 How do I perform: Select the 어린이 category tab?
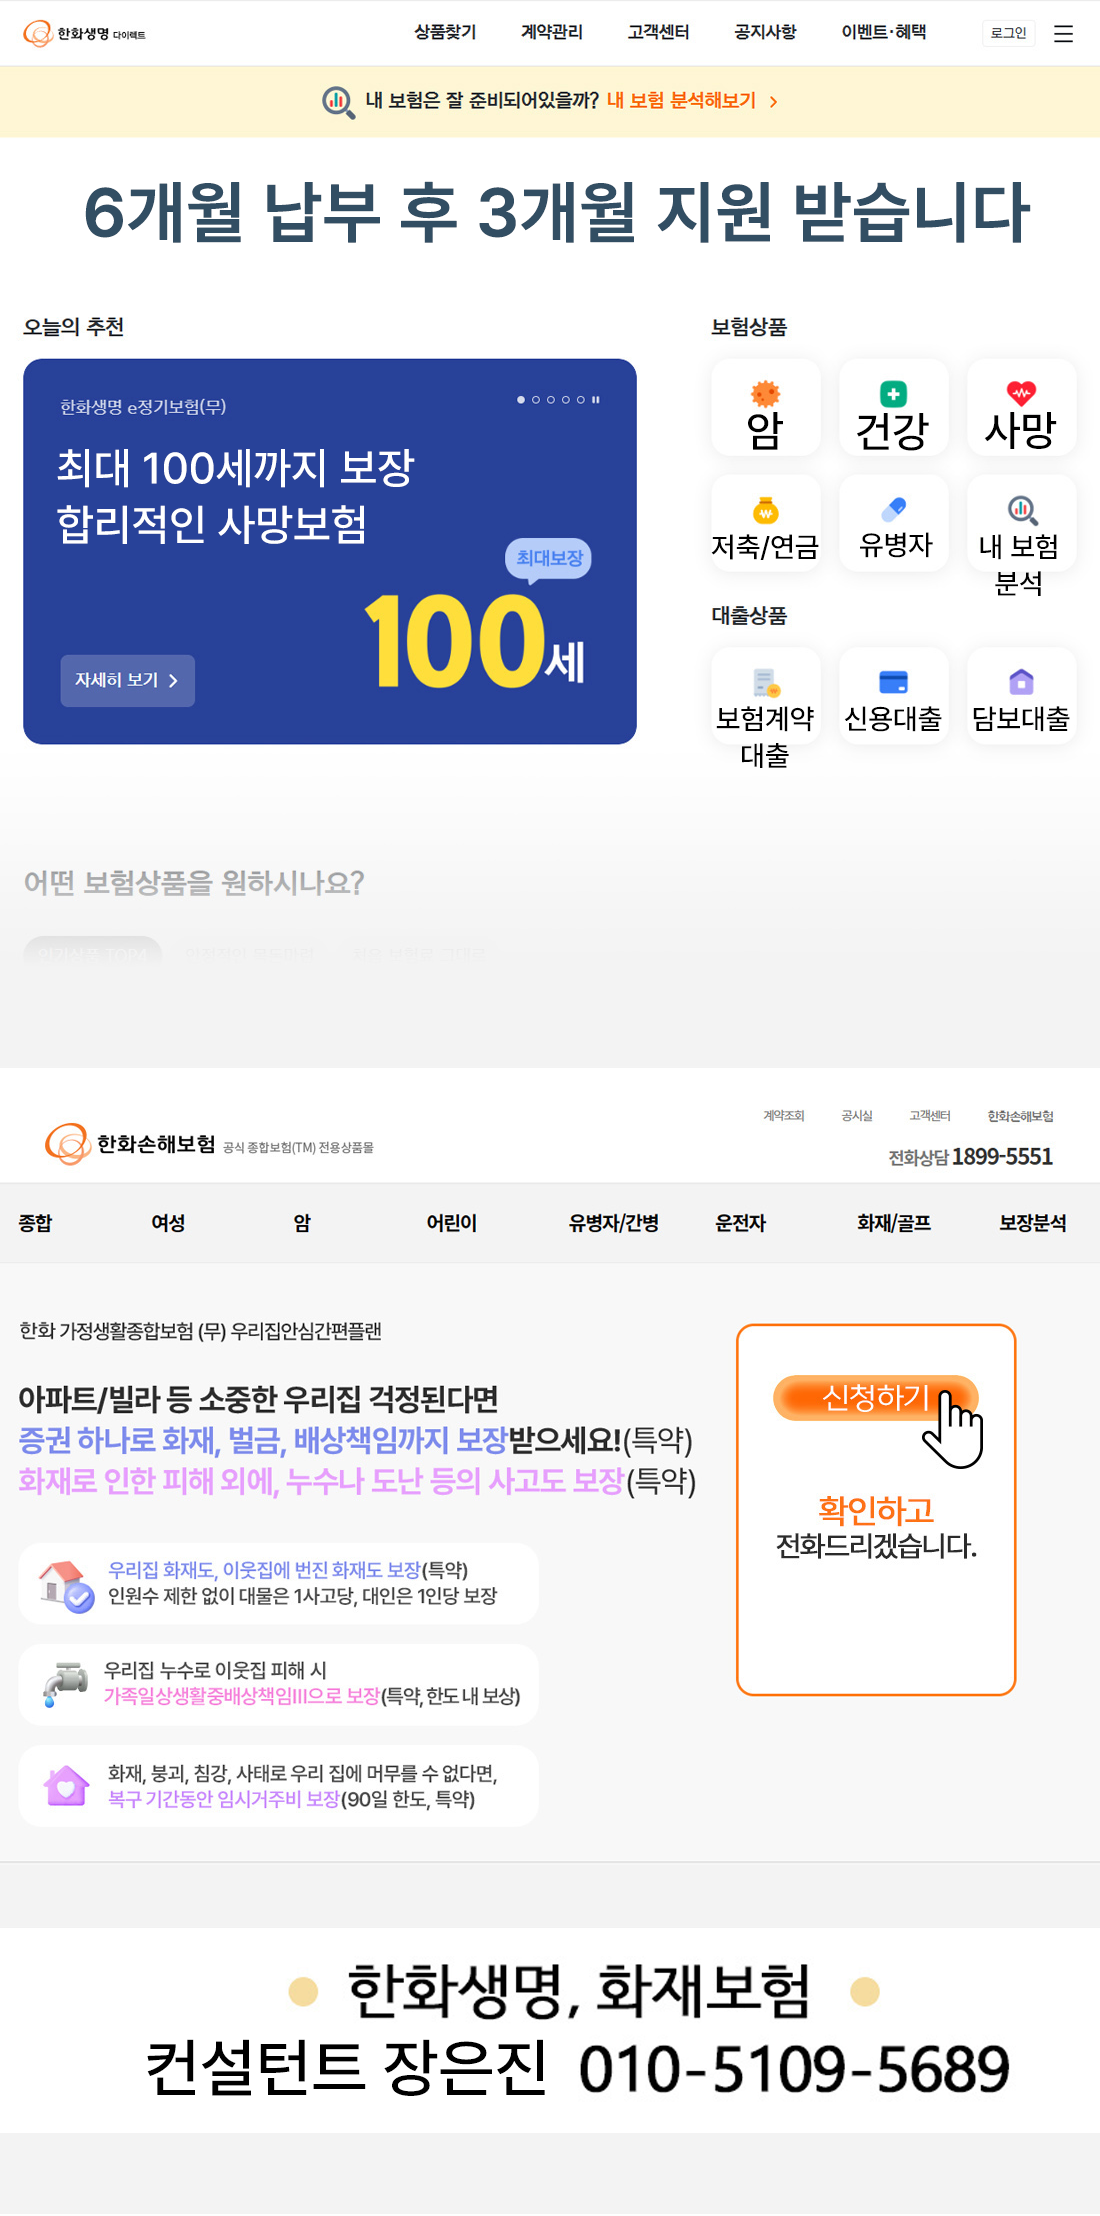click(x=452, y=1223)
